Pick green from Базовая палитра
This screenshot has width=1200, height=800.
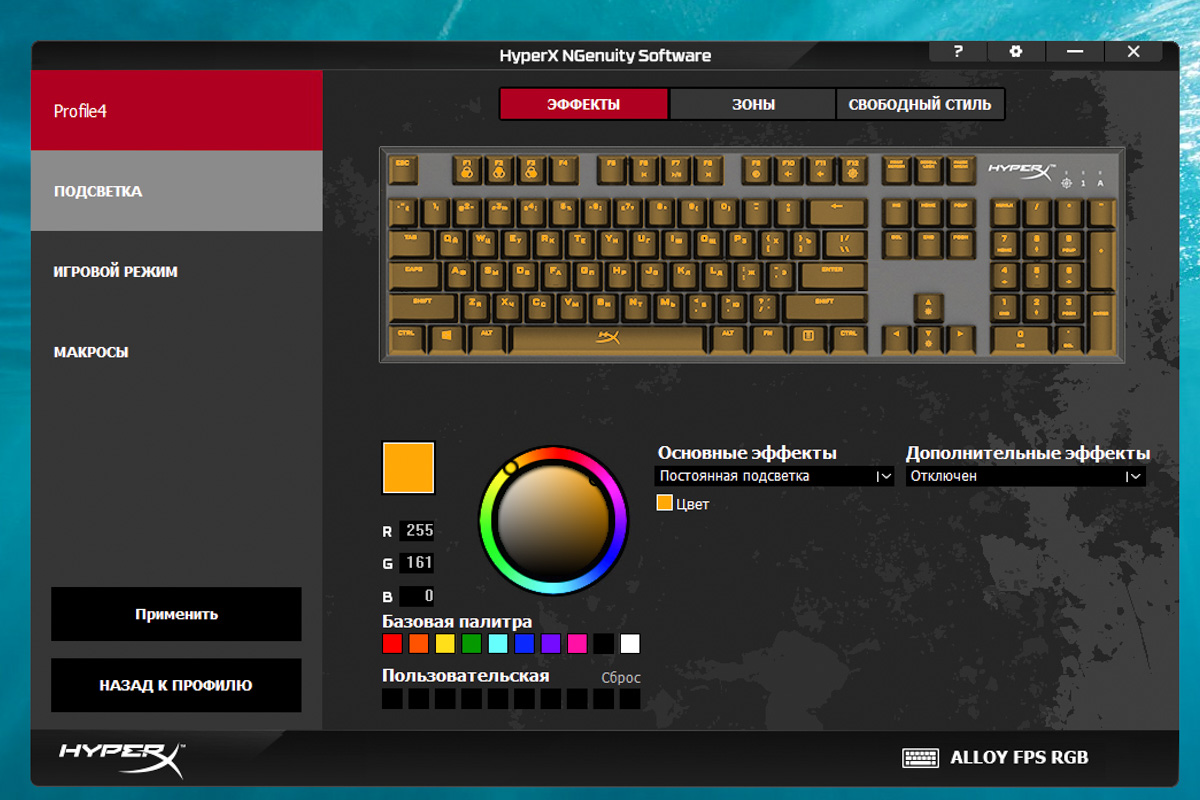coord(471,644)
